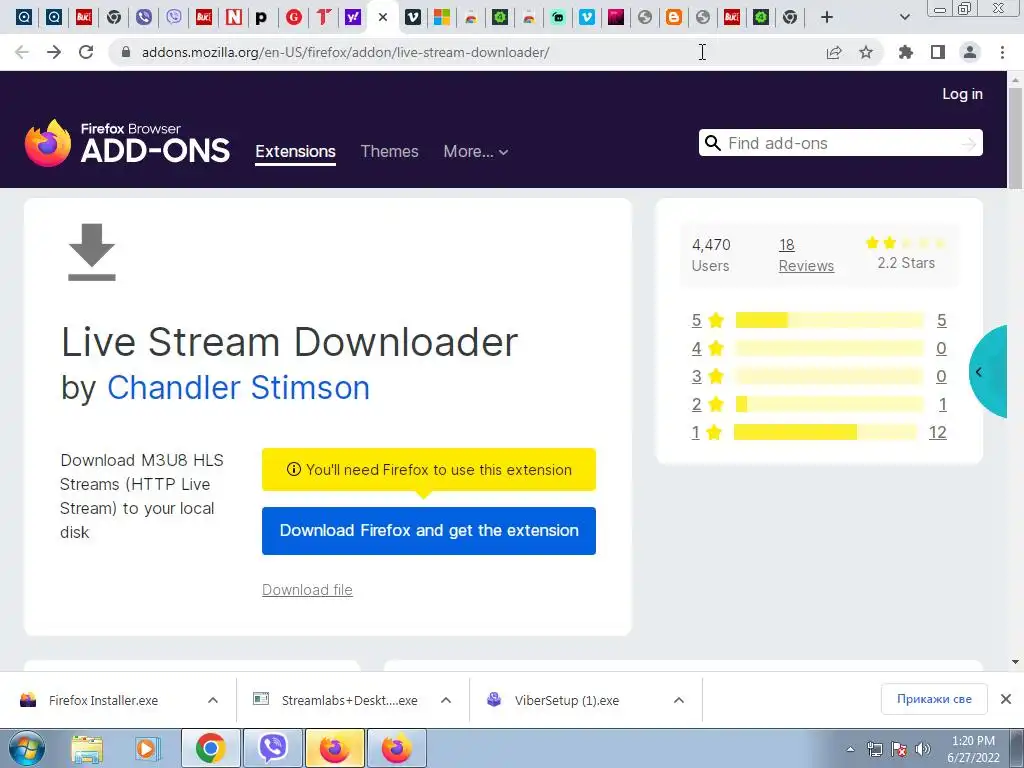This screenshot has height=768, width=1024.
Task: Open the media player taskbar icon
Action: (x=148, y=748)
